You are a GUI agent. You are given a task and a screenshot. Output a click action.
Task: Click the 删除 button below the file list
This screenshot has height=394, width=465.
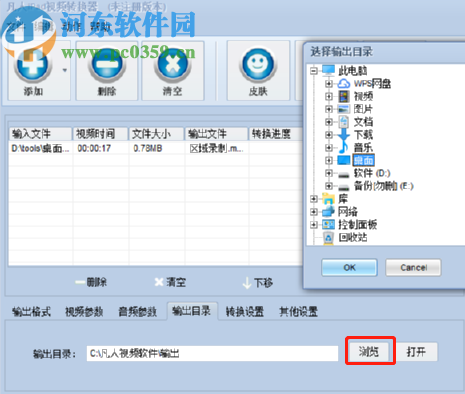click(x=91, y=282)
